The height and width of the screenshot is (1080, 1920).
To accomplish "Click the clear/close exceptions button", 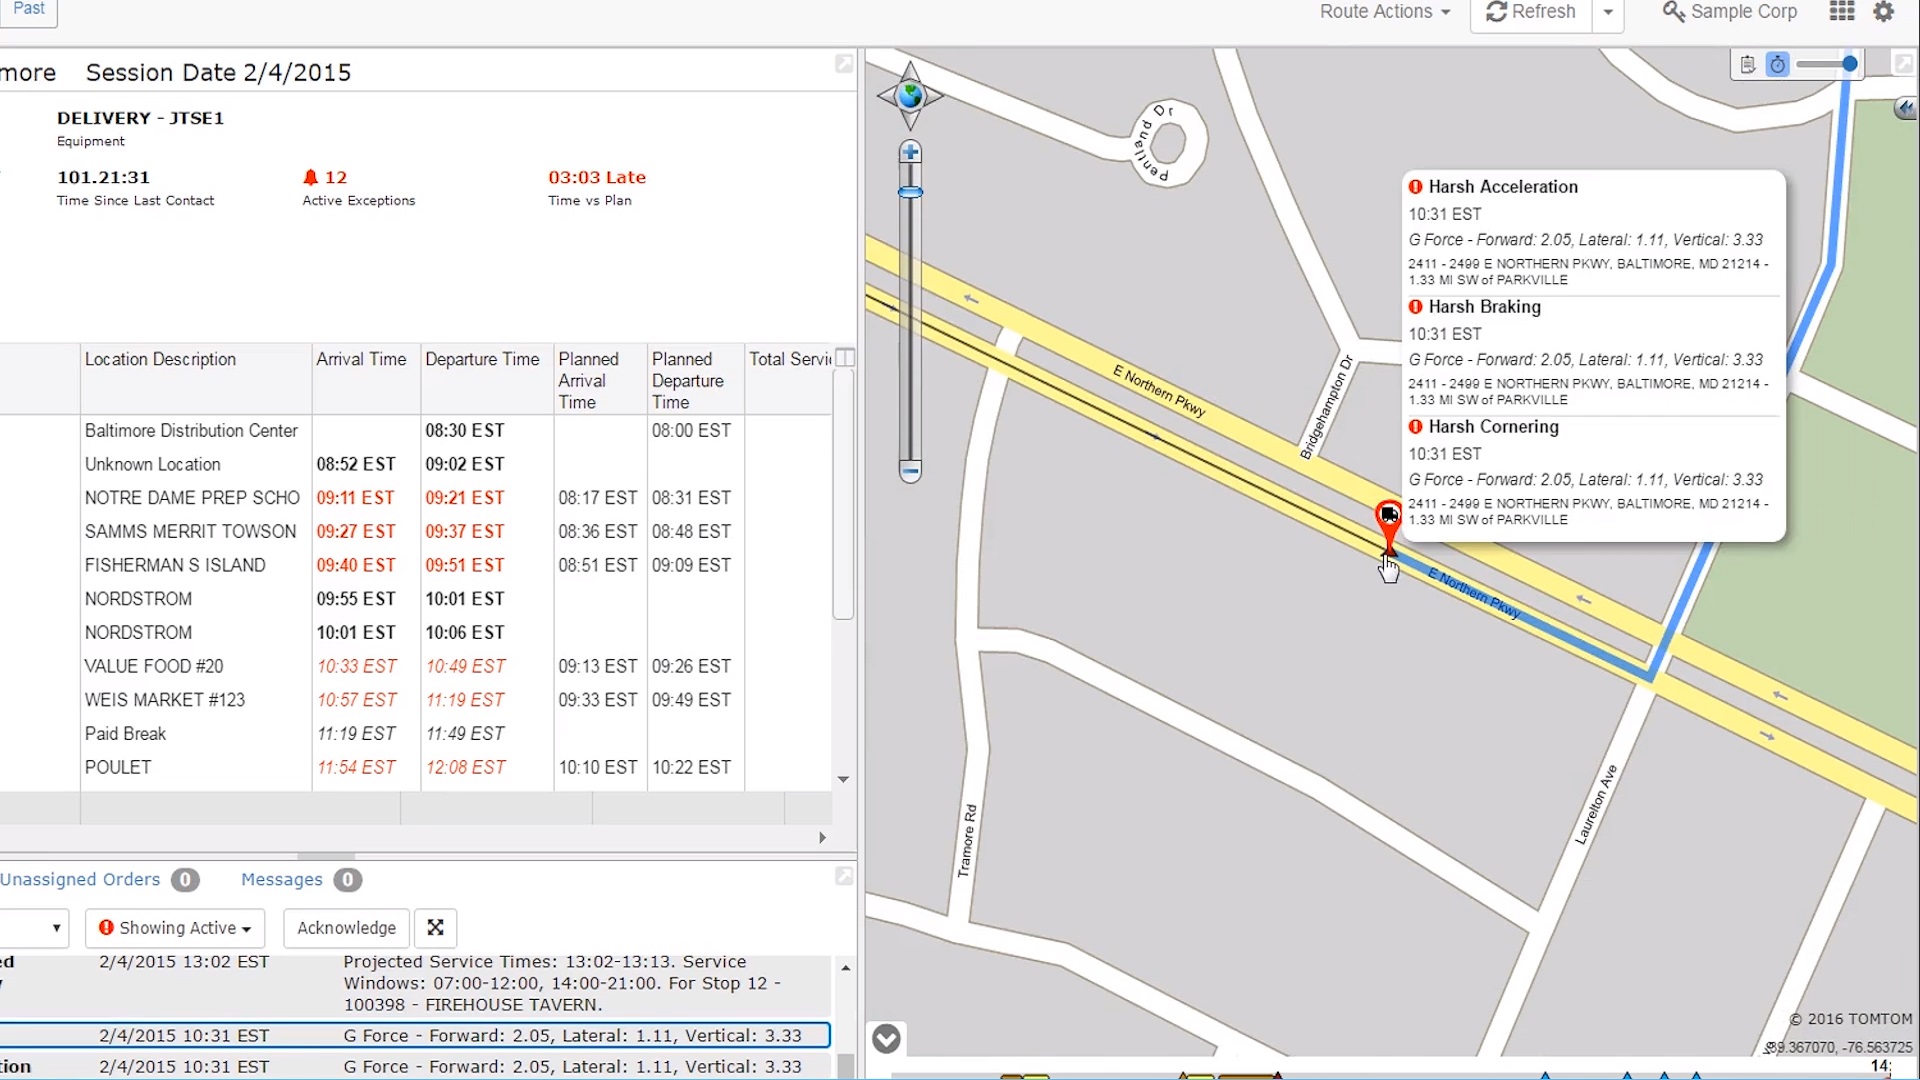I will (435, 927).
